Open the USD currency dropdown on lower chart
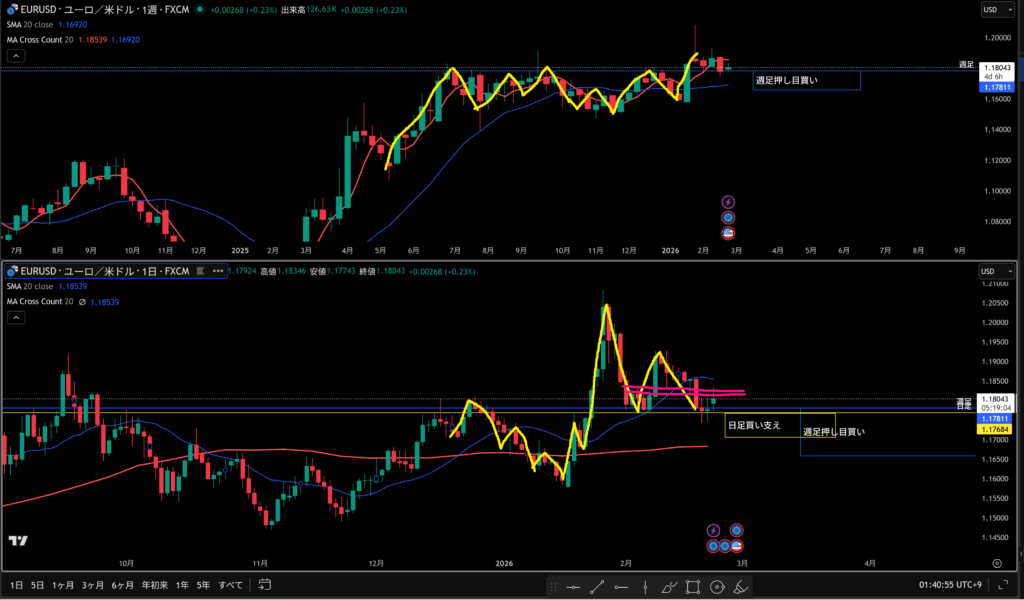The height and width of the screenshot is (600, 1024). click(x=996, y=271)
